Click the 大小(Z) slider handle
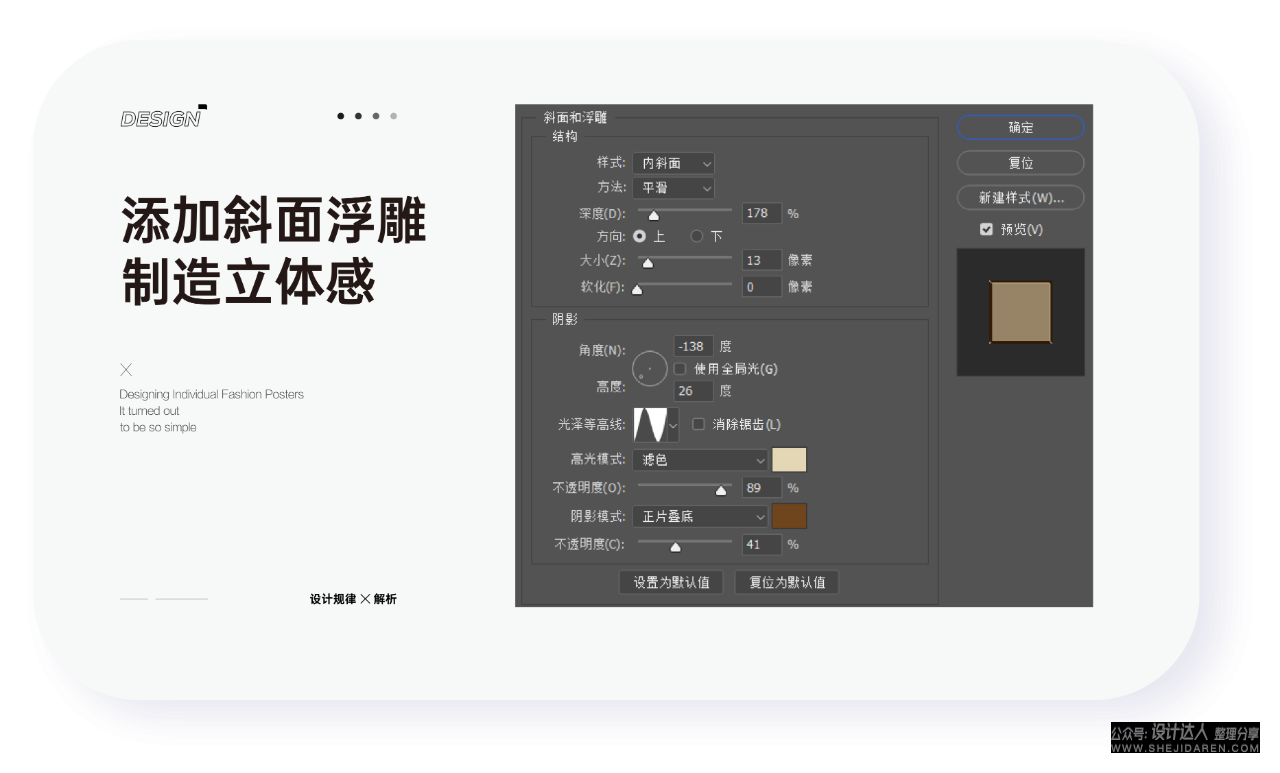The height and width of the screenshot is (773, 1280). click(x=647, y=264)
